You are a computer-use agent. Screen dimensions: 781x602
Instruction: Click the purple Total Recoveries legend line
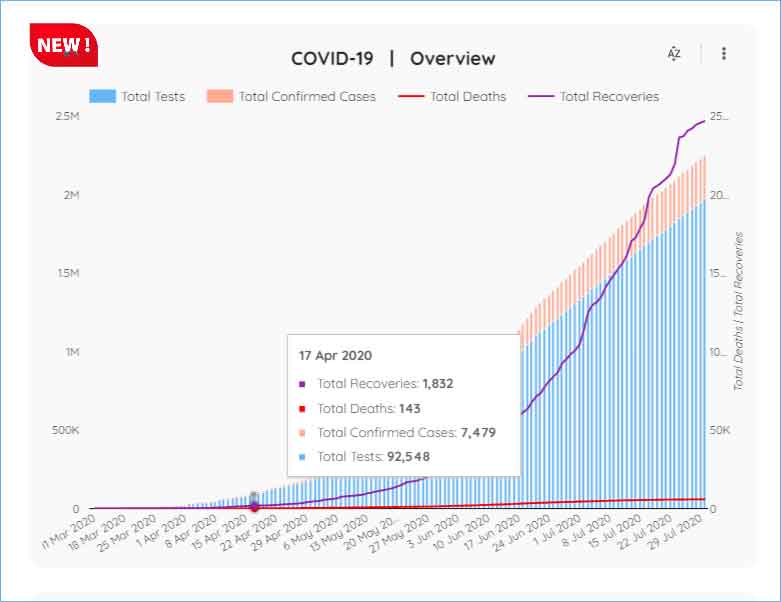540,97
